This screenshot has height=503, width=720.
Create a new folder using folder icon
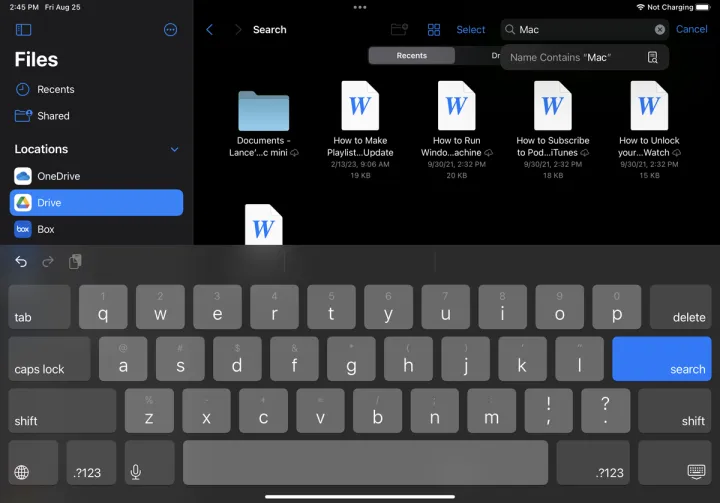coord(399,30)
